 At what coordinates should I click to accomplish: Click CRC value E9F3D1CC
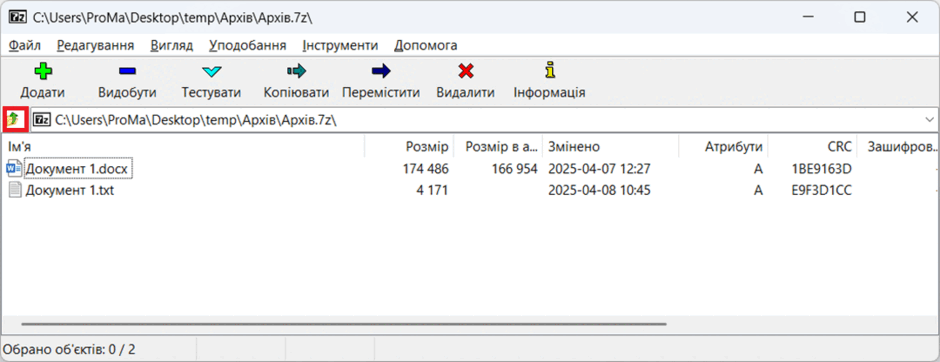(x=821, y=191)
